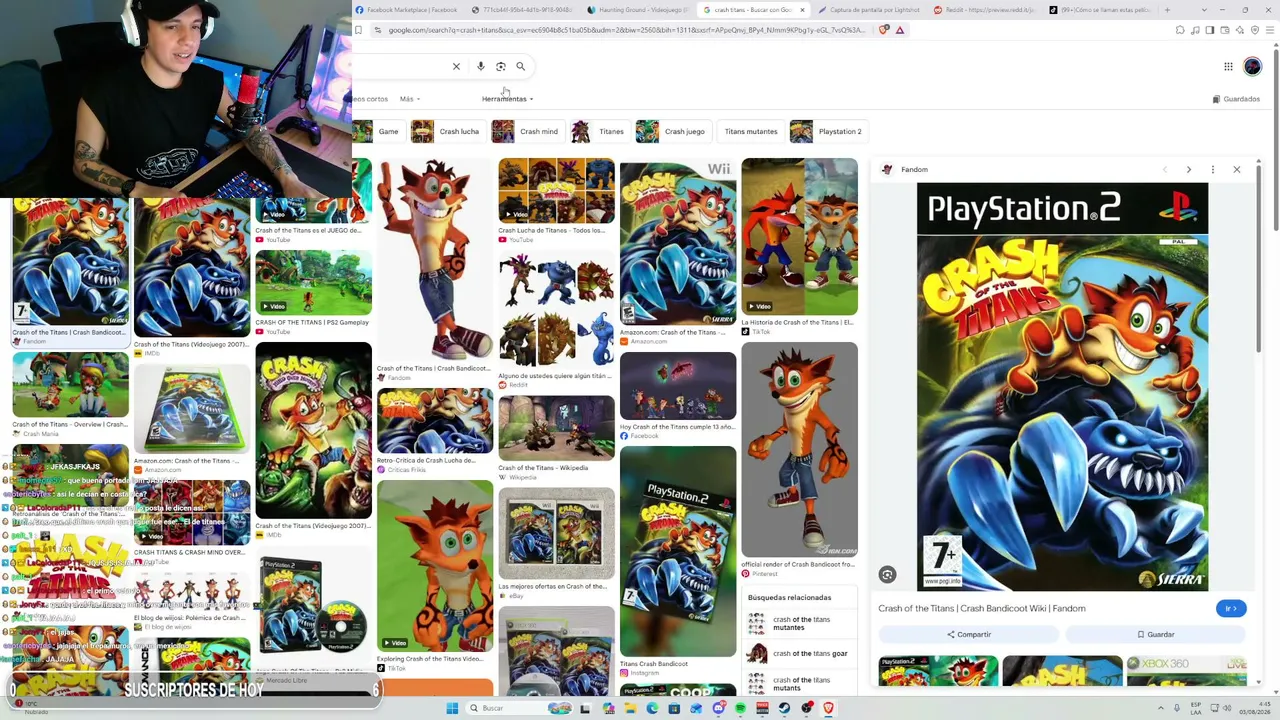Select the Crash mind filter chip

tap(526, 131)
